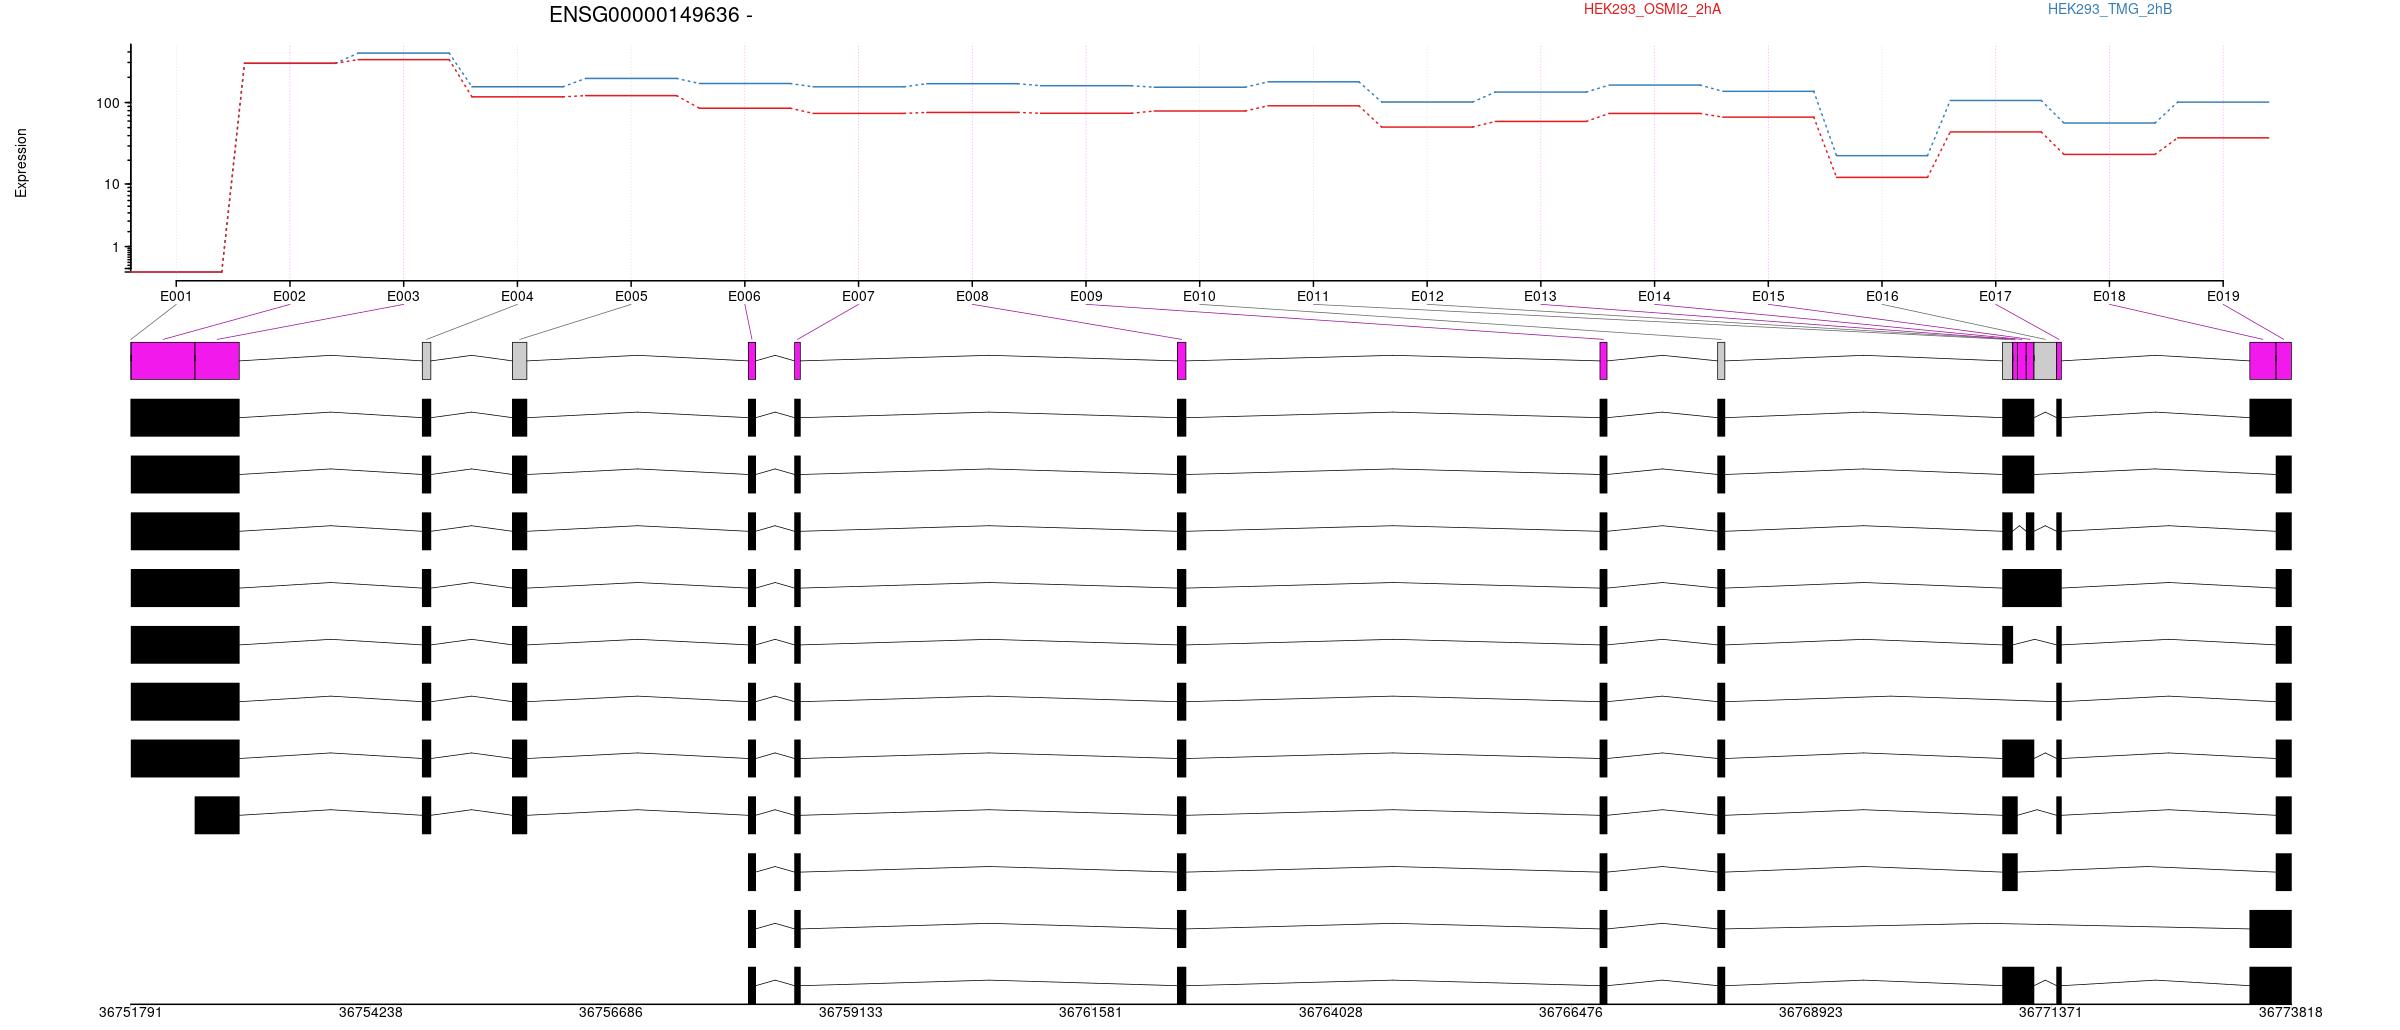The width and height of the screenshot is (2400, 1030).
Task: Click exon label E018
Action: click(x=2109, y=296)
